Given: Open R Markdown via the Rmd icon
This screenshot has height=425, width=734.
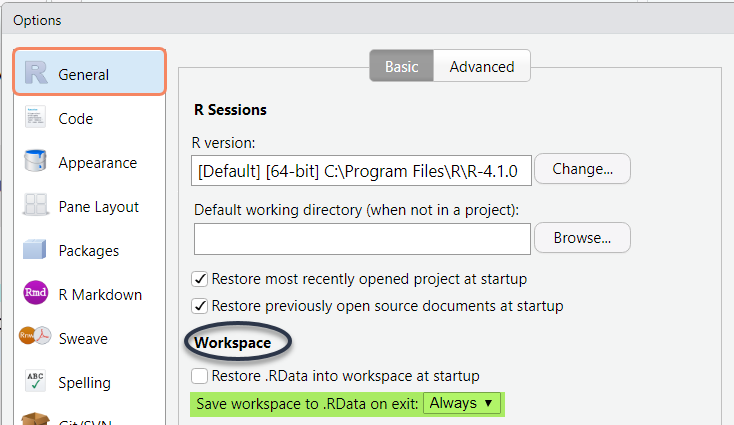Looking at the screenshot, I should point(36,294).
